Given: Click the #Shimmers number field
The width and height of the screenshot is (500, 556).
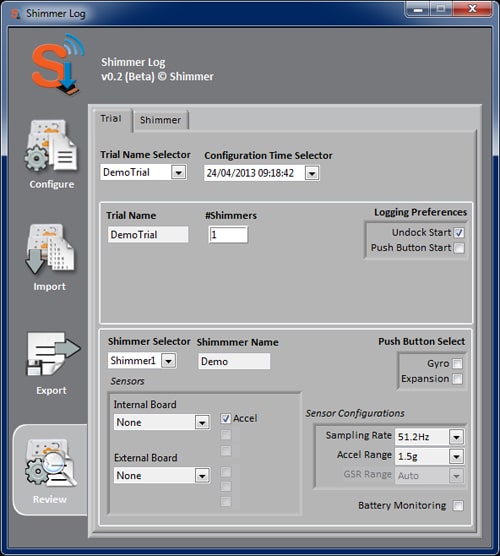Looking at the screenshot, I should point(228,235).
